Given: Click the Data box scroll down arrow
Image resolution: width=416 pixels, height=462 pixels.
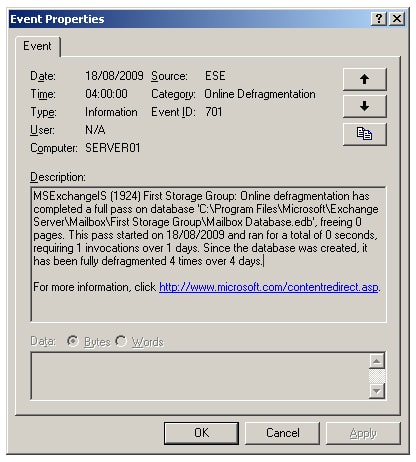Looking at the screenshot, I should 377,391.
